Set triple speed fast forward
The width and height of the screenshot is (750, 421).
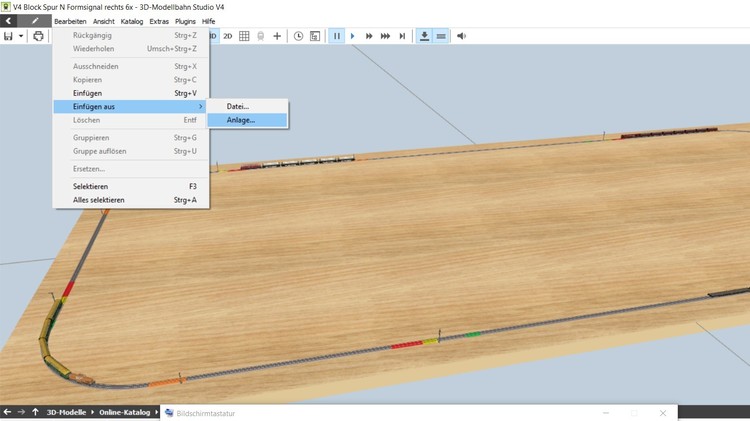click(385, 36)
